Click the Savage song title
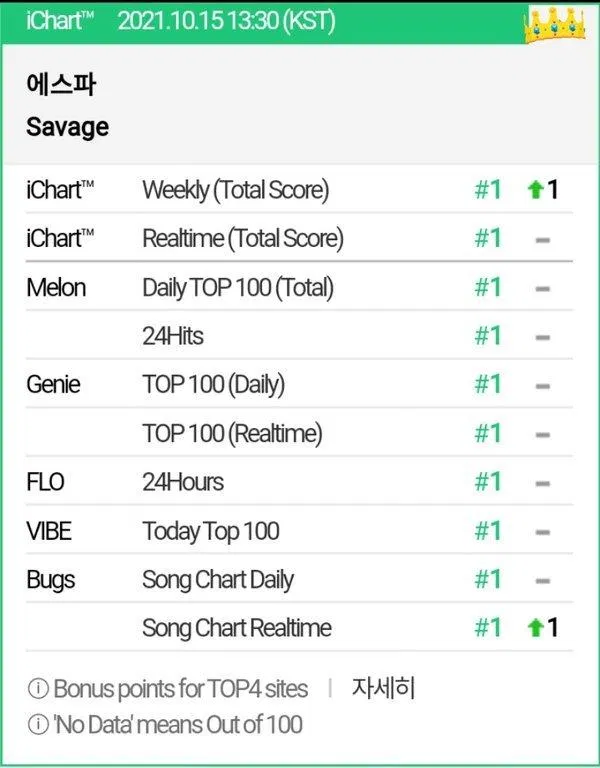 pyautogui.click(x=68, y=127)
